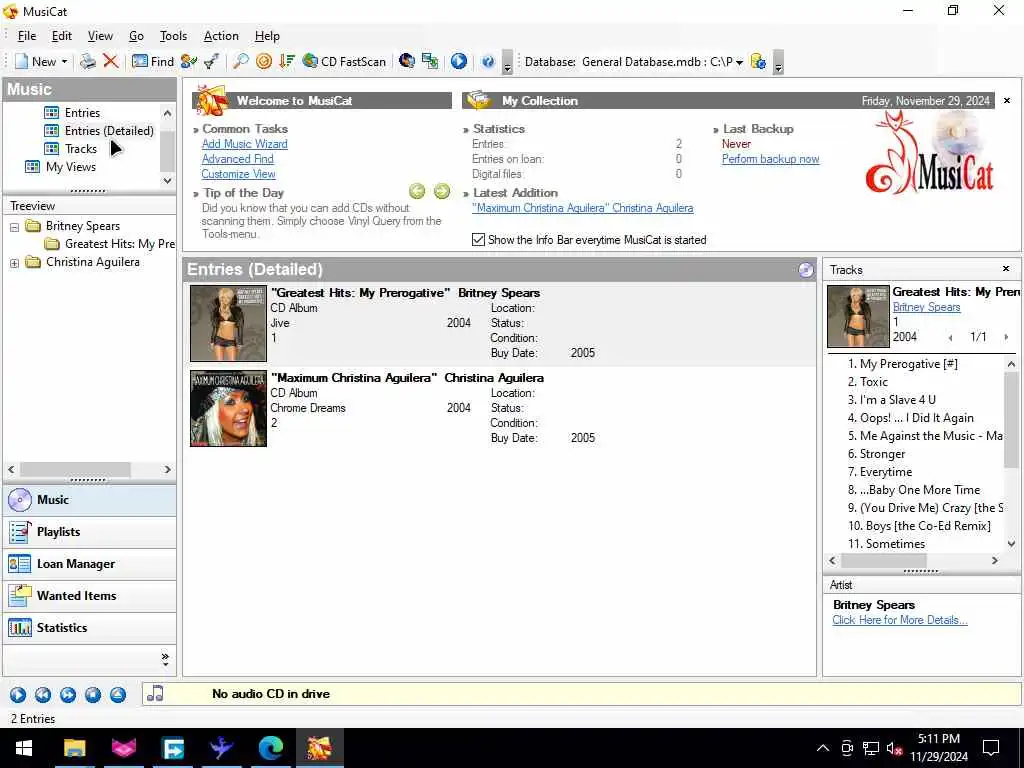Viewport: 1024px width, 768px height.
Task: Click the green windows transfer toolbar icon
Action: coord(430,61)
